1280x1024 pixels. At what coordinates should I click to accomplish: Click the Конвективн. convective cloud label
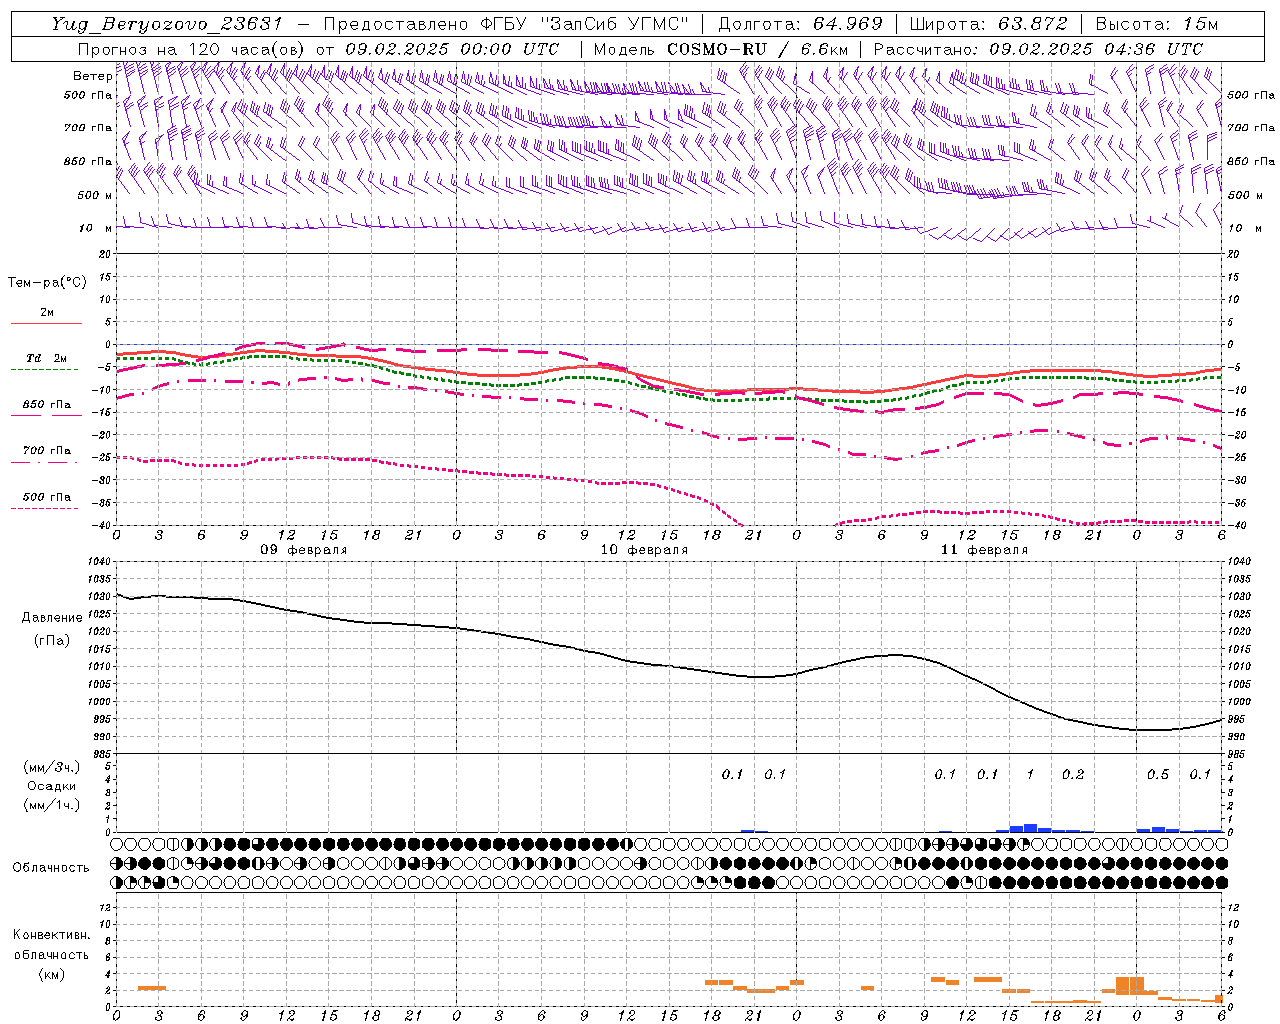tap(51, 935)
